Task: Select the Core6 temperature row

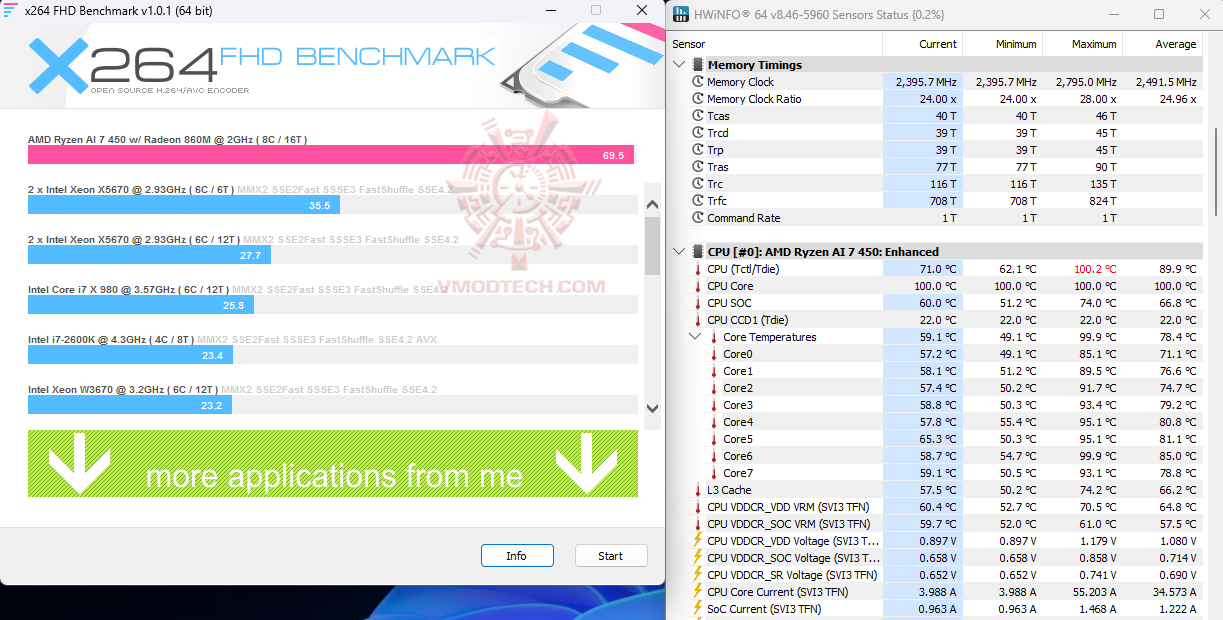Action: (935, 456)
